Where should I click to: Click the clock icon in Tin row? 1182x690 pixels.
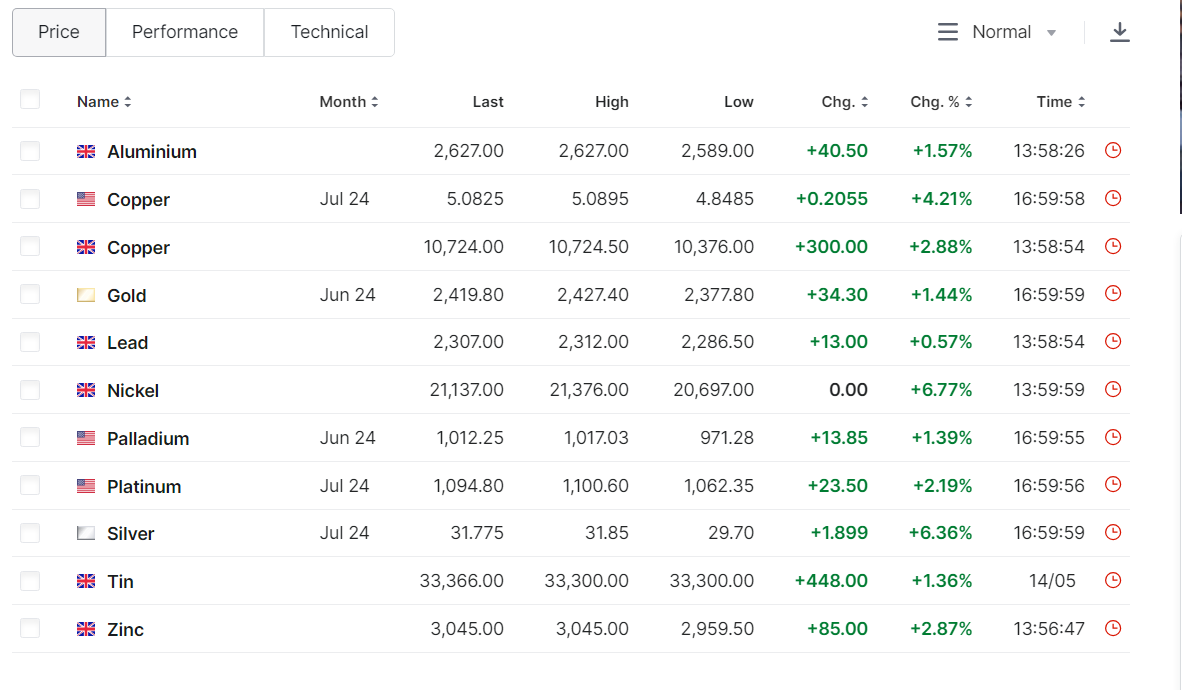[1113, 581]
